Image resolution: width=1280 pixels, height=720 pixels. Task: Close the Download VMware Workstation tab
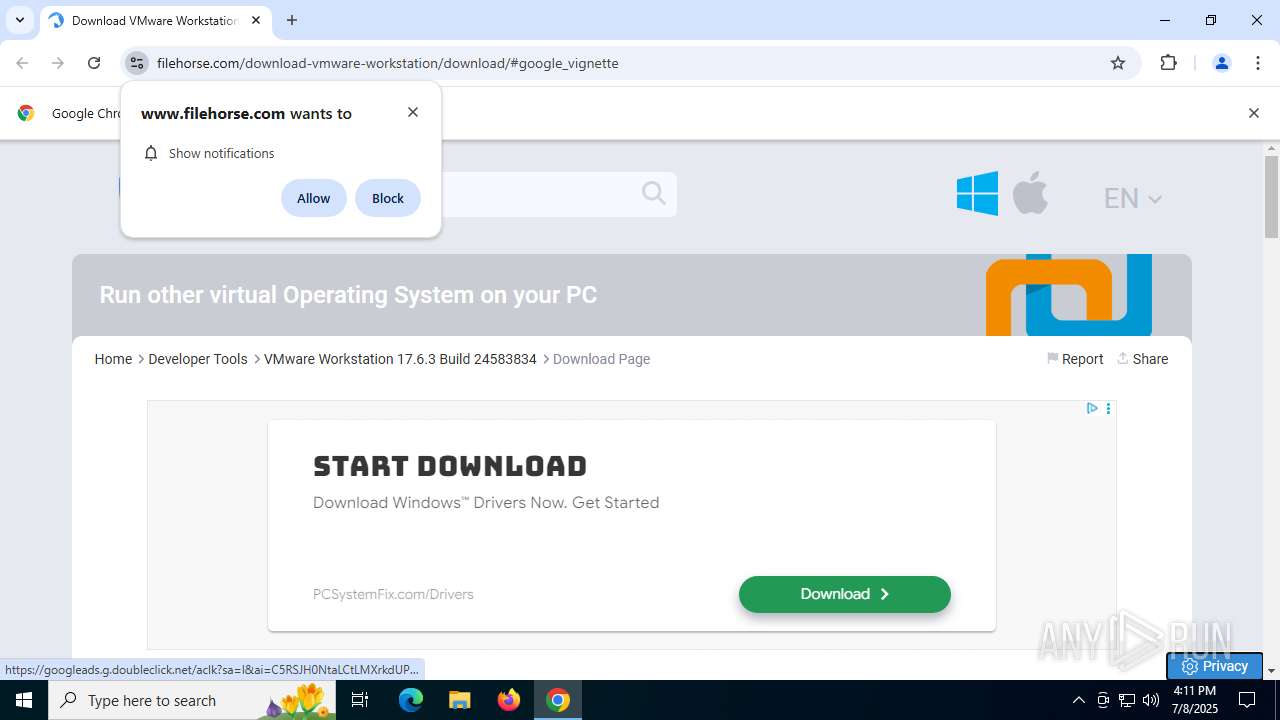(256, 20)
